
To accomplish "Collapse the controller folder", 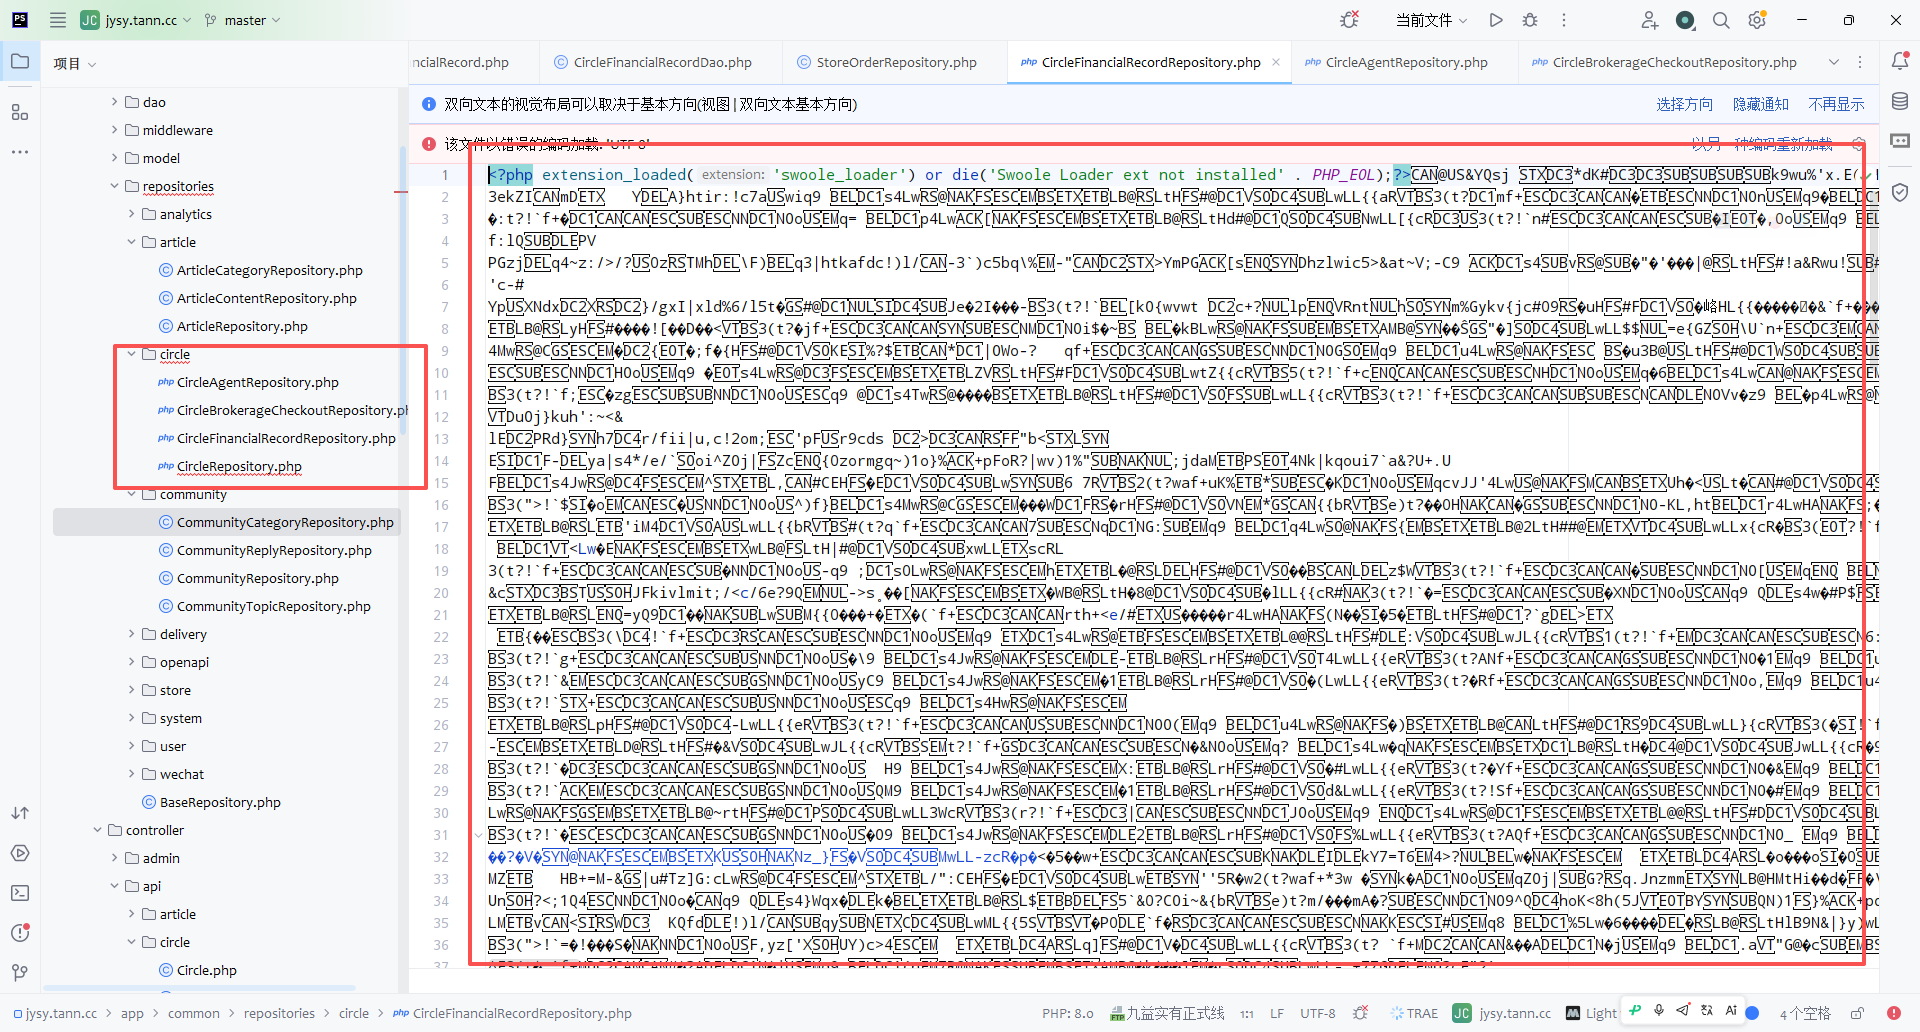I will point(98,830).
